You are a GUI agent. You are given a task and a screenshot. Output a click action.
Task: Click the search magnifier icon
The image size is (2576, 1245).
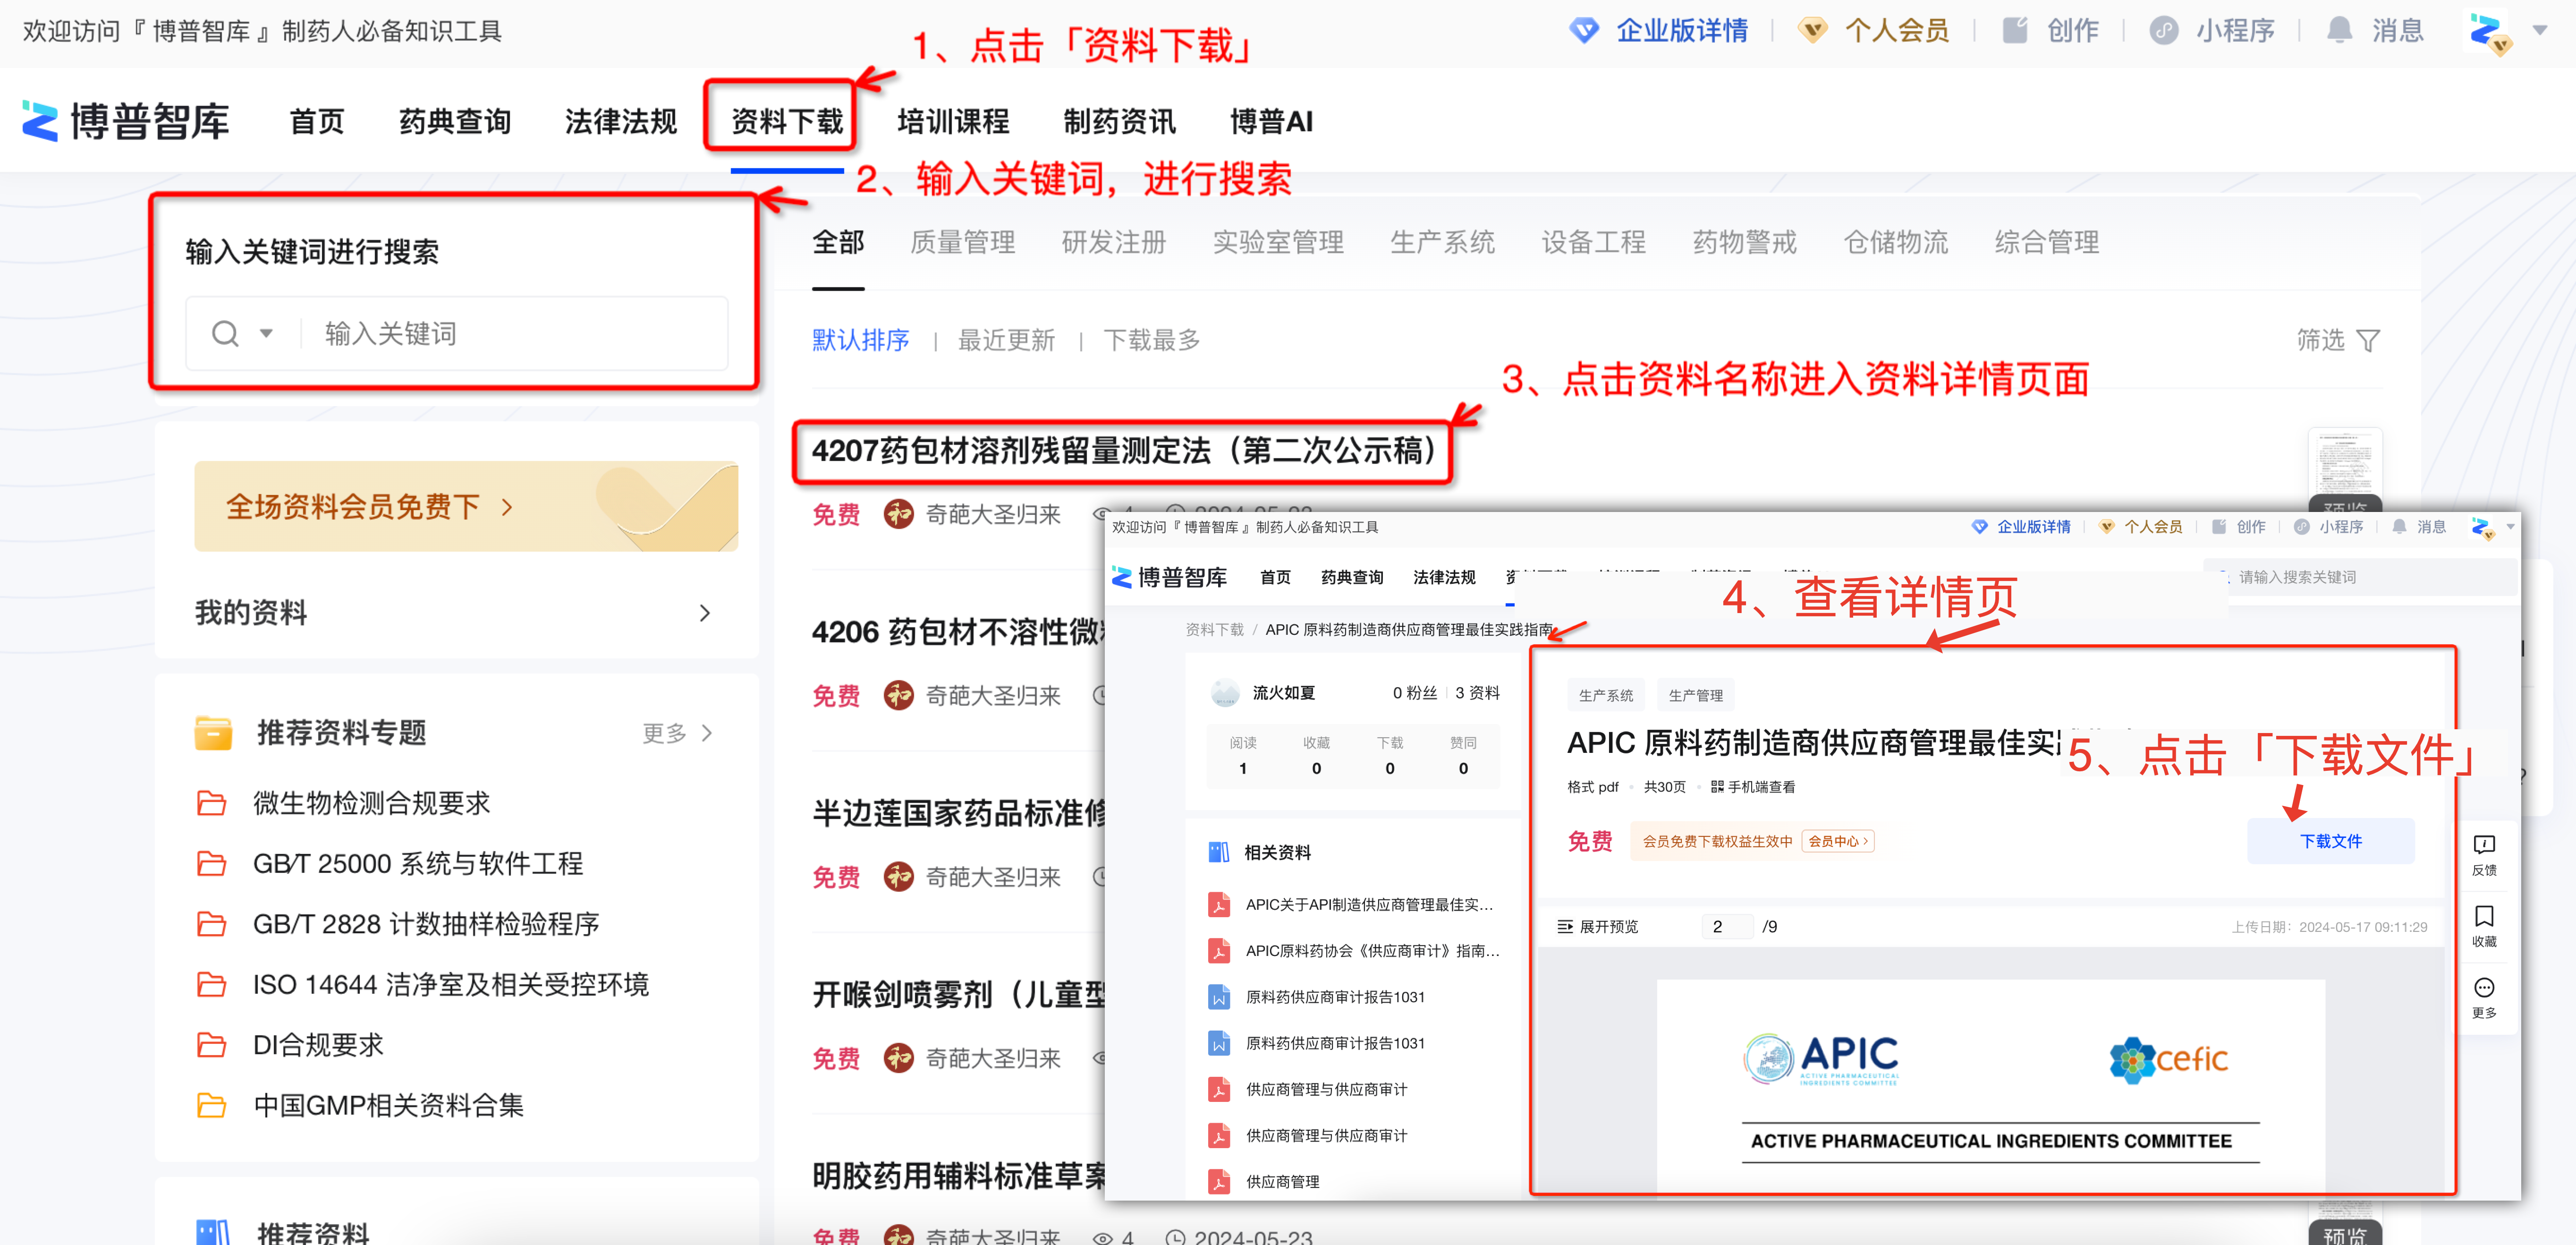pyautogui.click(x=226, y=333)
